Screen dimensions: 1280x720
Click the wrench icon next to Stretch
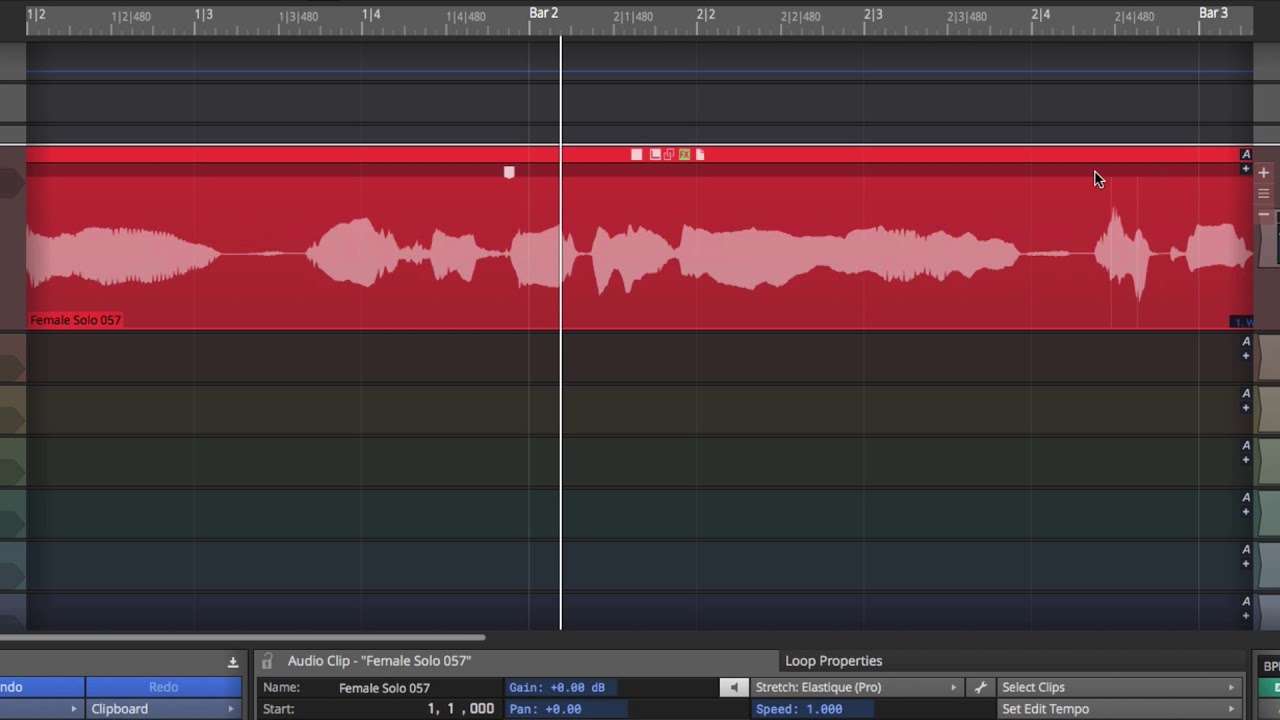click(x=980, y=687)
